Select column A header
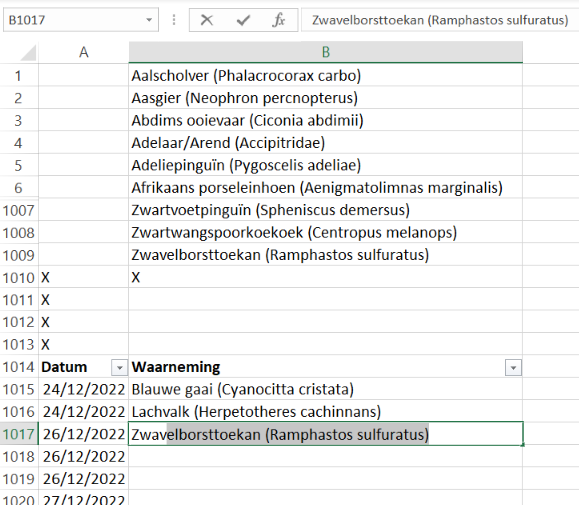Screen dimensions: 579x505 [83, 52]
